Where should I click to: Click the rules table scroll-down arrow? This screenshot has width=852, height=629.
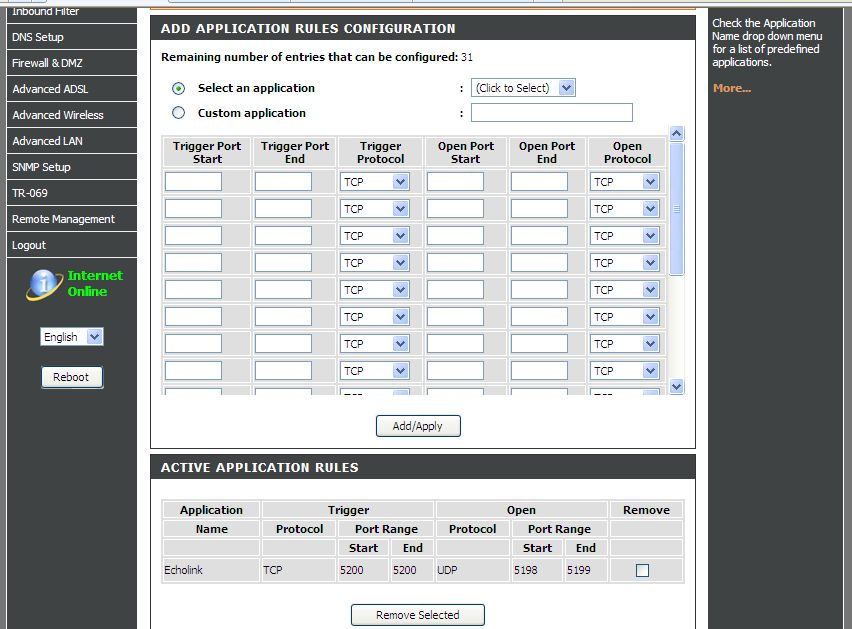click(676, 387)
